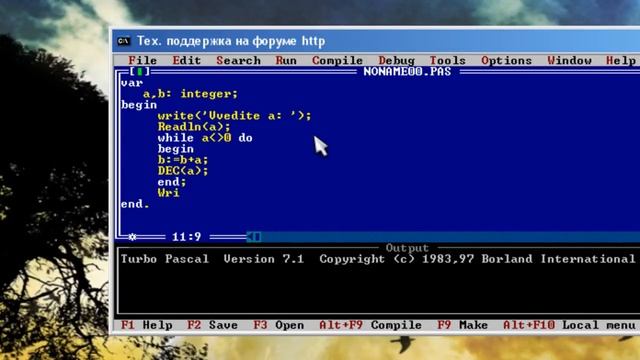Click the F9 Make status bar shortcut
The height and width of the screenshot is (360, 640).
coord(462,325)
